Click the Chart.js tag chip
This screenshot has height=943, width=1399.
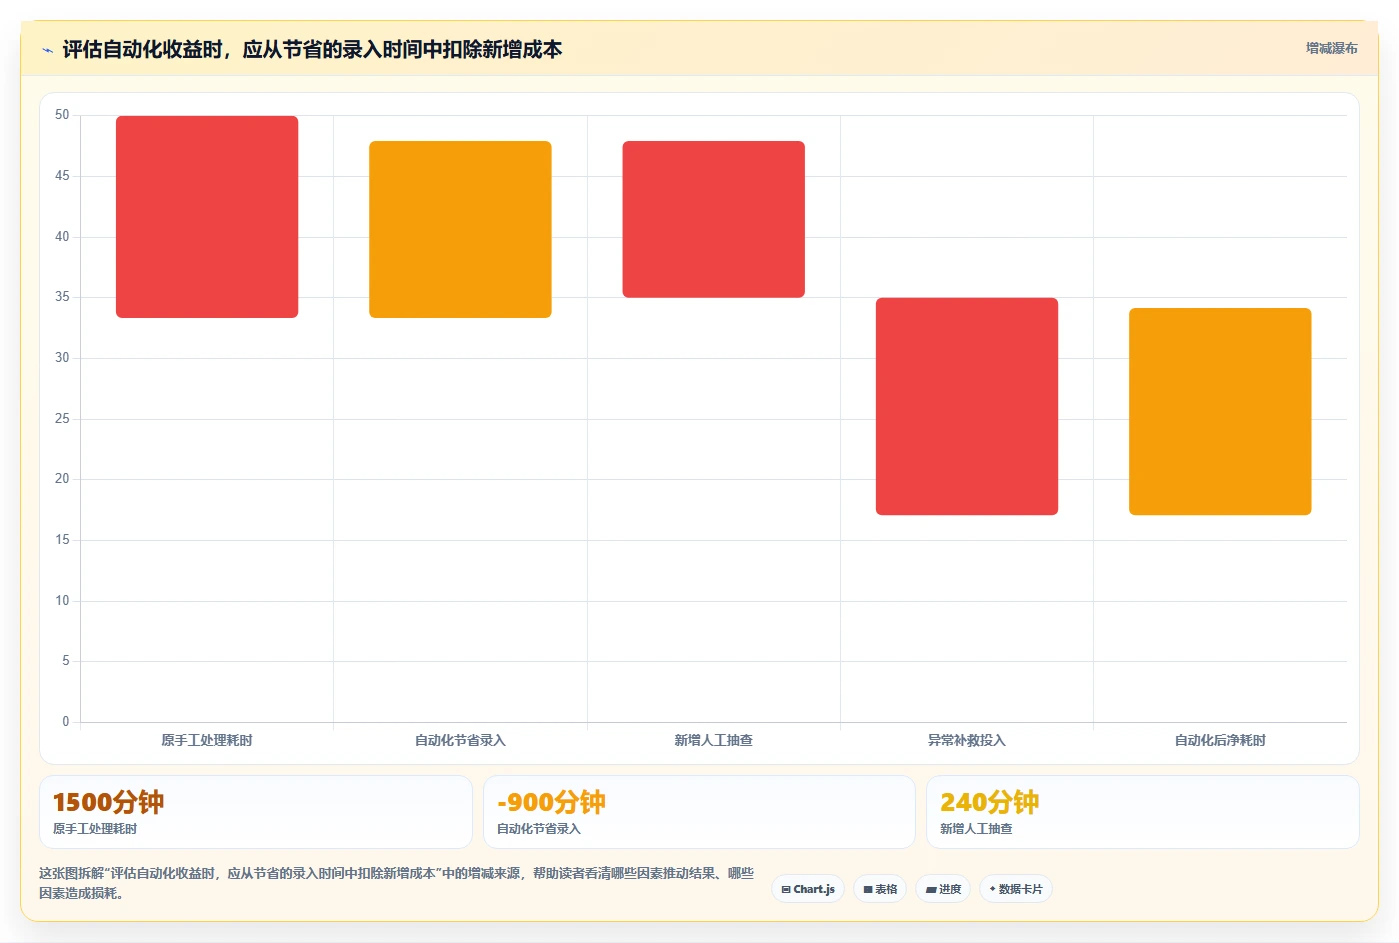pyautogui.click(x=808, y=889)
